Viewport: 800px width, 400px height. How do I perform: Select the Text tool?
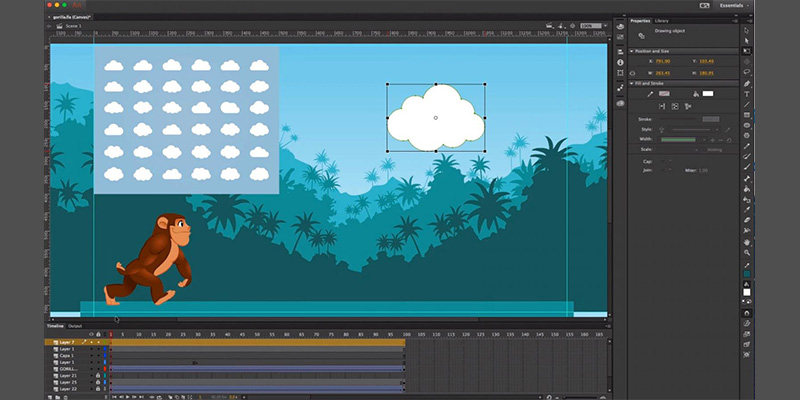(x=746, y=94)
